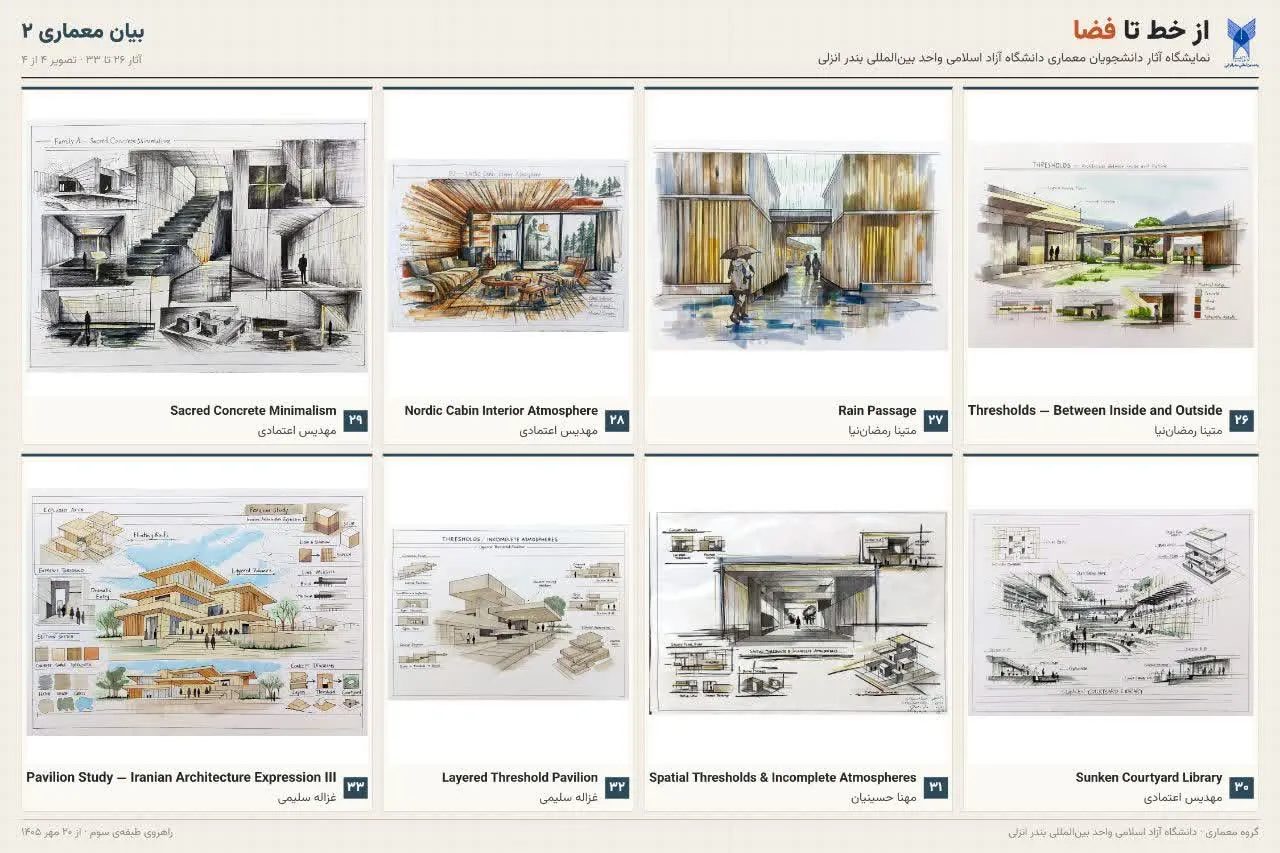Click author 'مهنا حسینیان' under Spatial Thresholds
Image resolution: width=1280 pixels, height=853 pixels.
884,798
